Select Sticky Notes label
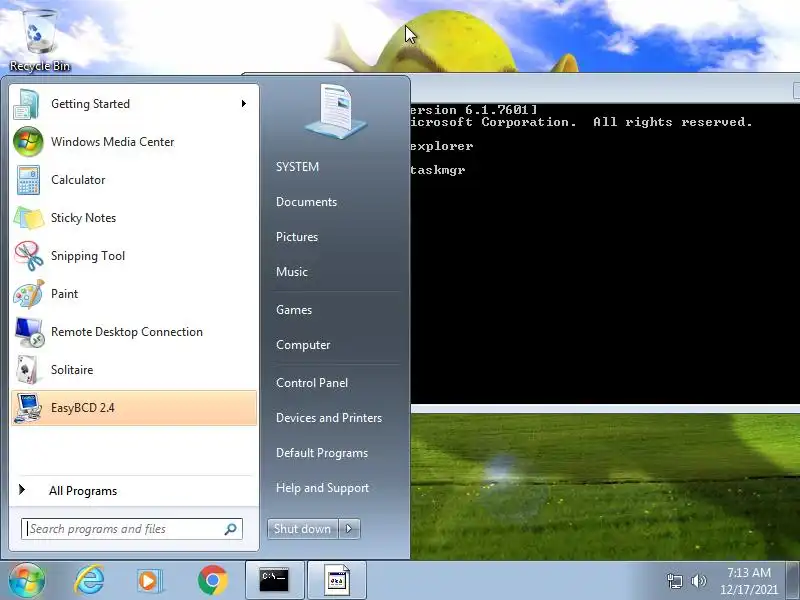The width and height of the screenshot is (800, 600). (x=83, y=218)
